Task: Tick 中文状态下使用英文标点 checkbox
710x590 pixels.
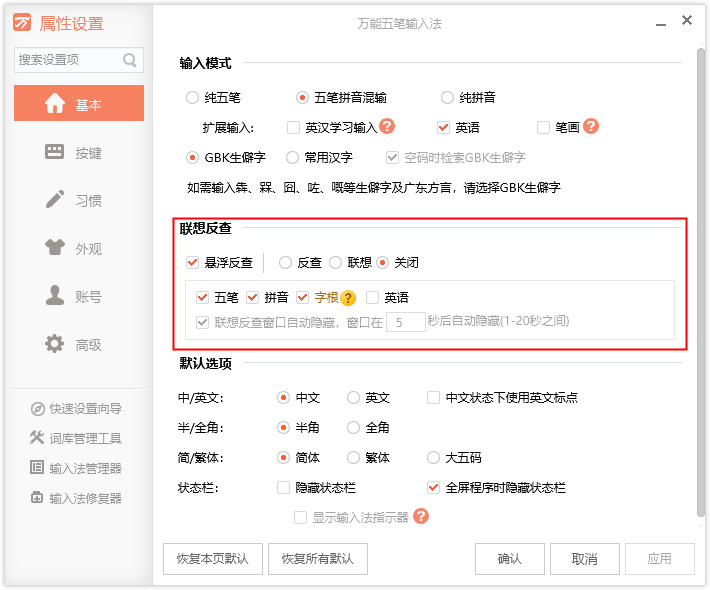Action: [434, 397]
